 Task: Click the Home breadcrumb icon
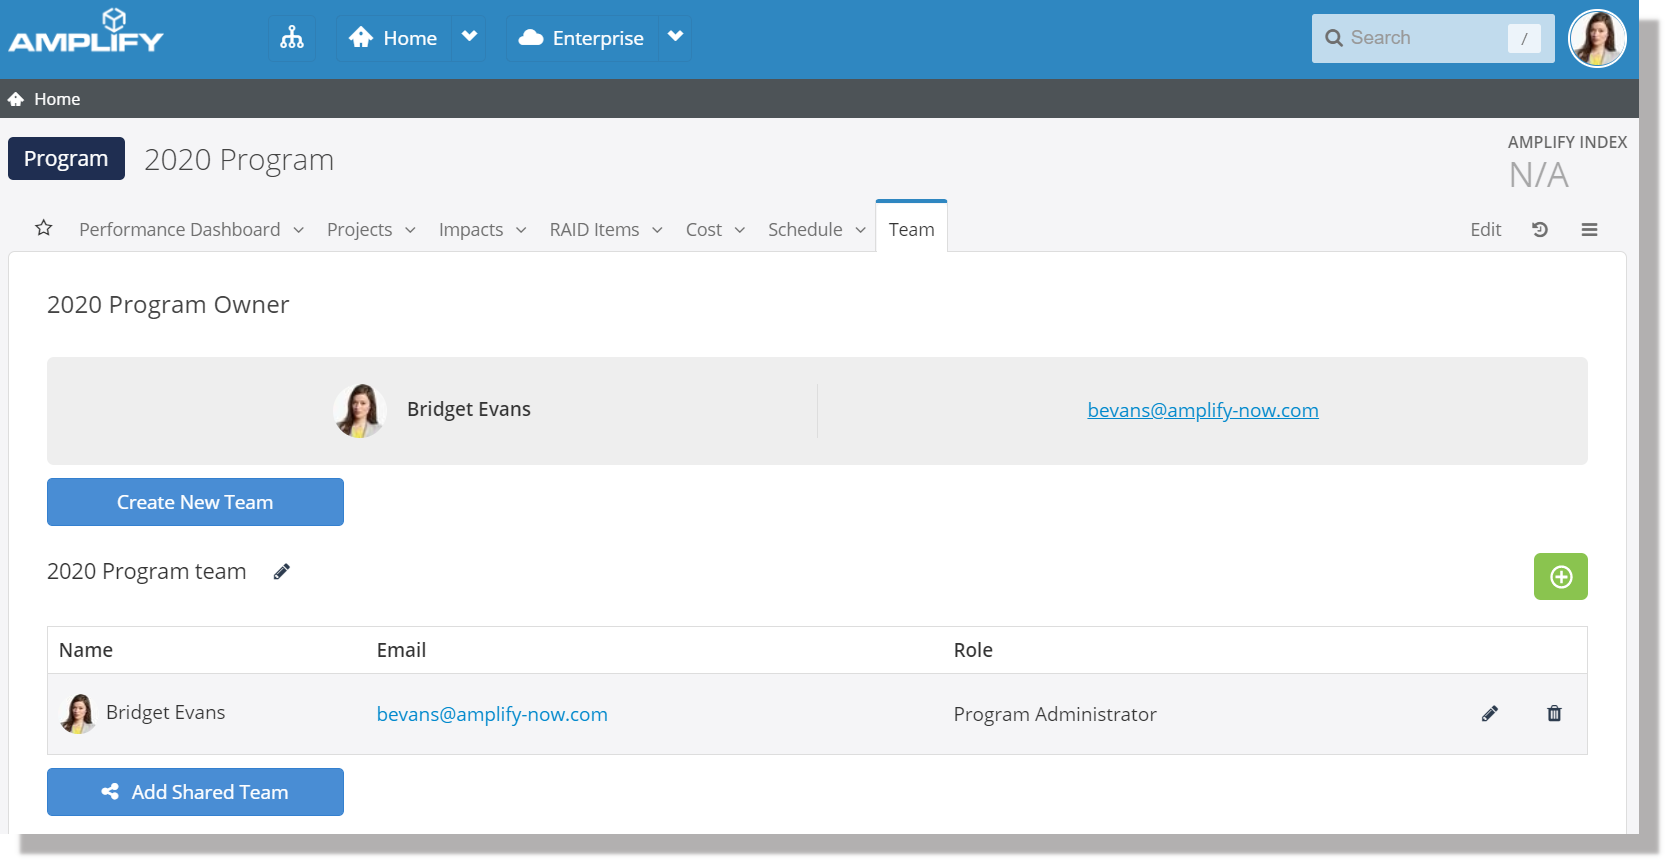(16, 99)
